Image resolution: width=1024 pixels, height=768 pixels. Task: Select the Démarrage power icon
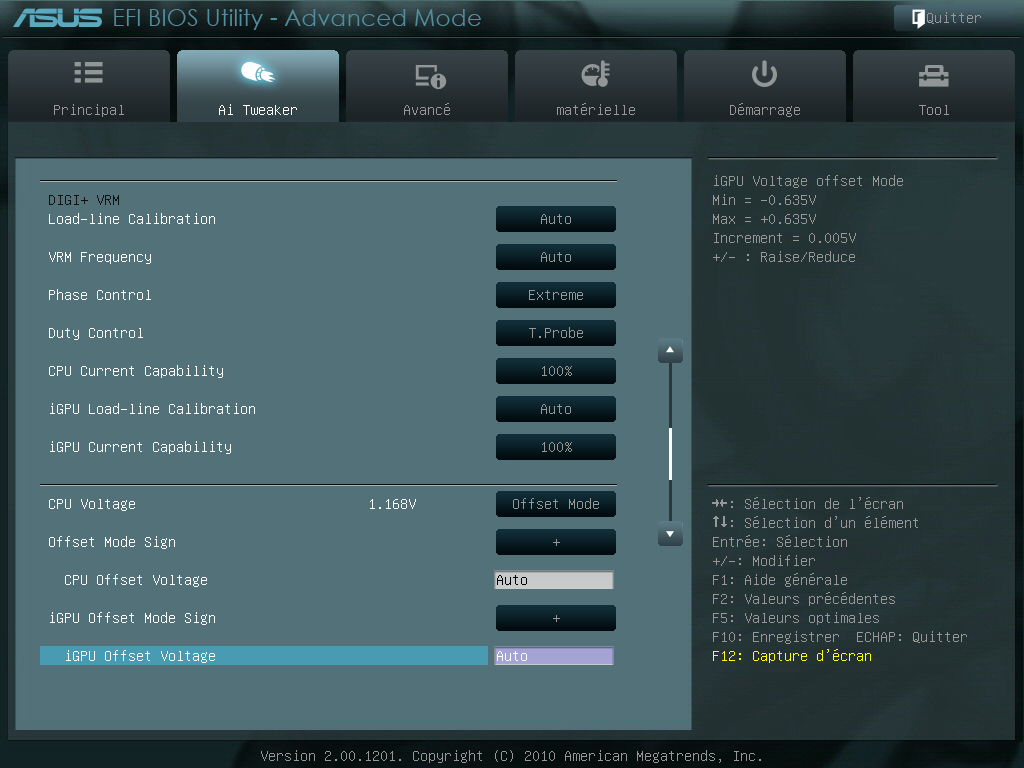pyautogui.click(x=764, y=72)
